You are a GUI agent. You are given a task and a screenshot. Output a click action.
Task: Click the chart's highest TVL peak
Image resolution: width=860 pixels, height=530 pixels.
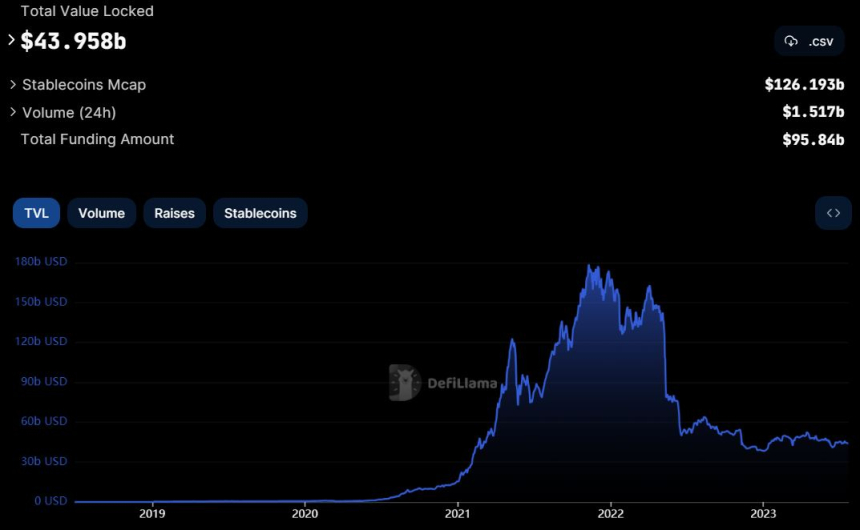[589, 266]
